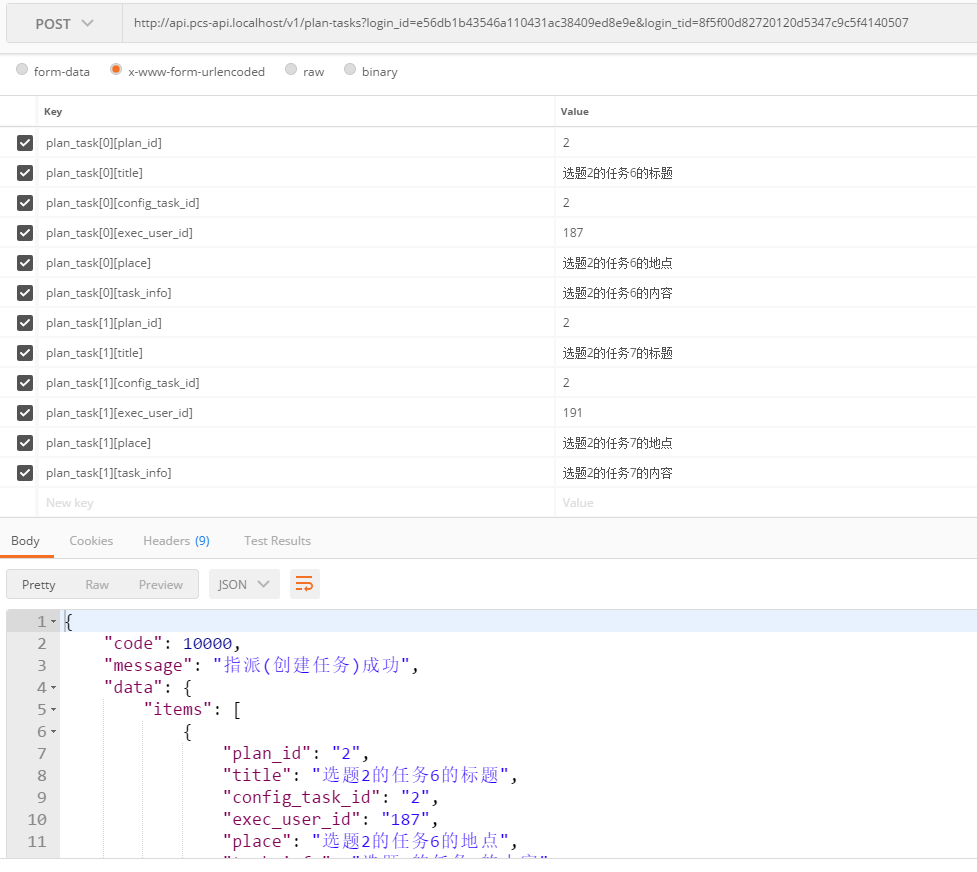The image size is (977, 872).
Task: Show the Preview response view
Action: pyautogui.click(x=160, y=585)
